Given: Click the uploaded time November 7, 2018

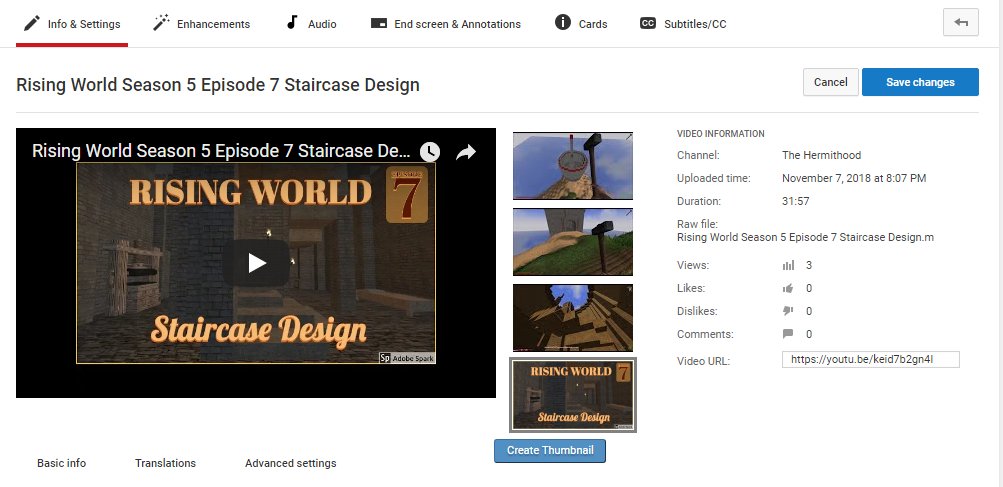Looking at the screenshot, I should click(x=854, y=178).
